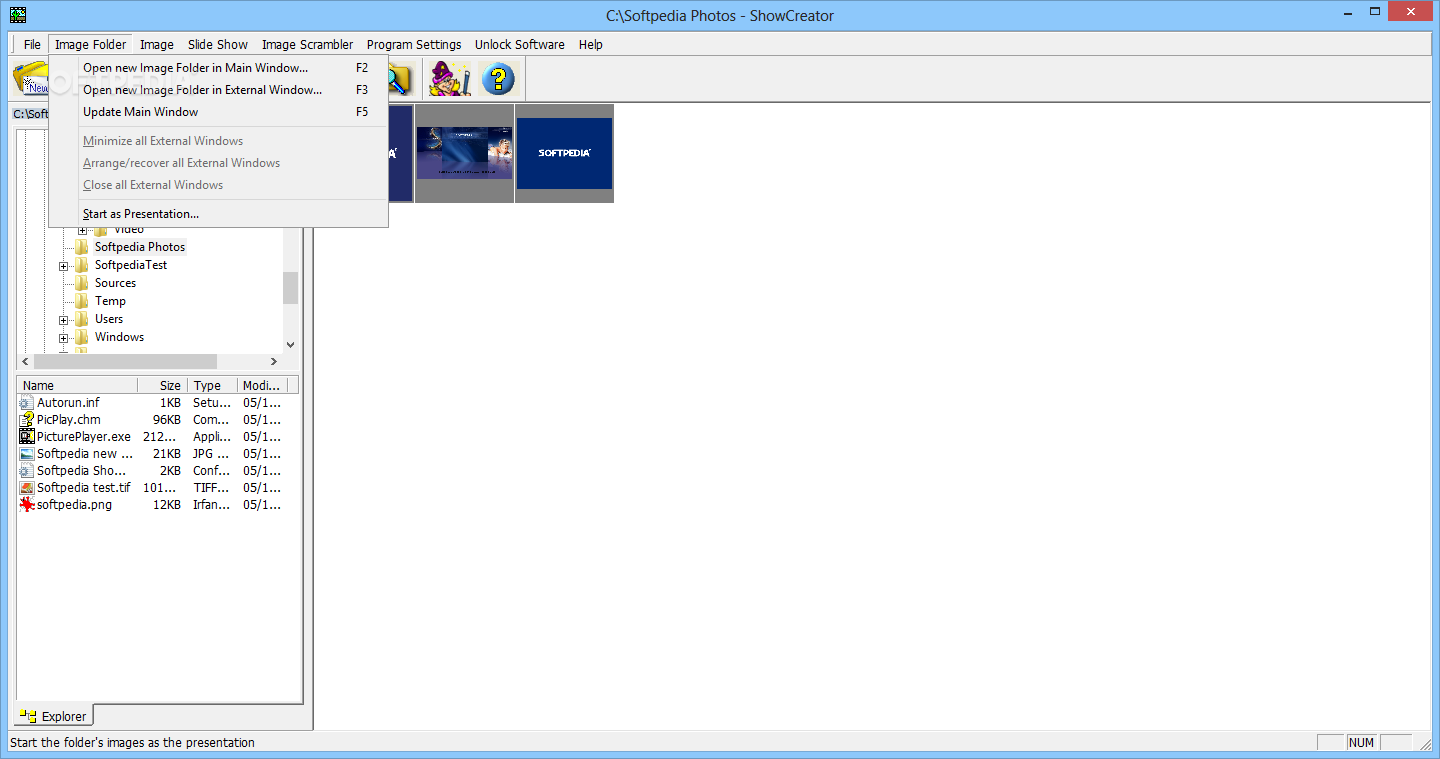The width and height of the screenshot is (1440, 759).
Task: Open the File menu
Action: click(x=32, y=44)
